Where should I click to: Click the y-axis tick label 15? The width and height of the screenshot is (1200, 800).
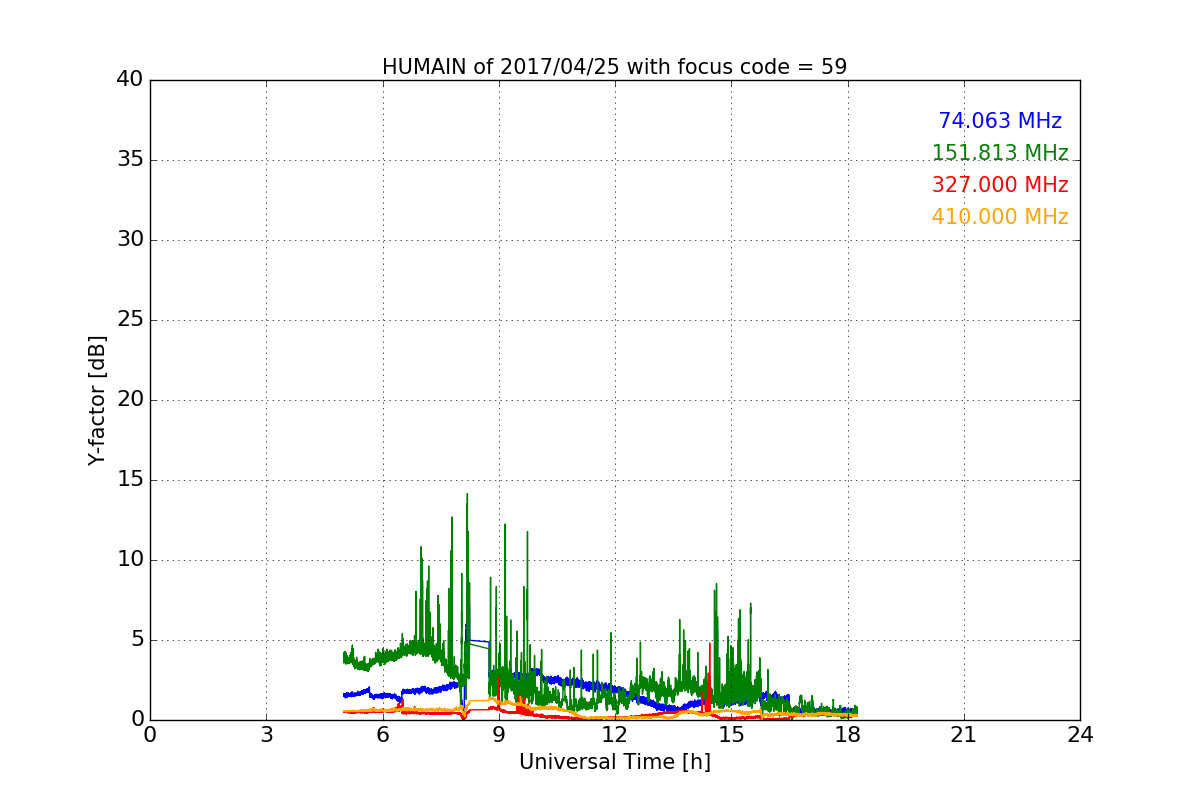[129, 480]
